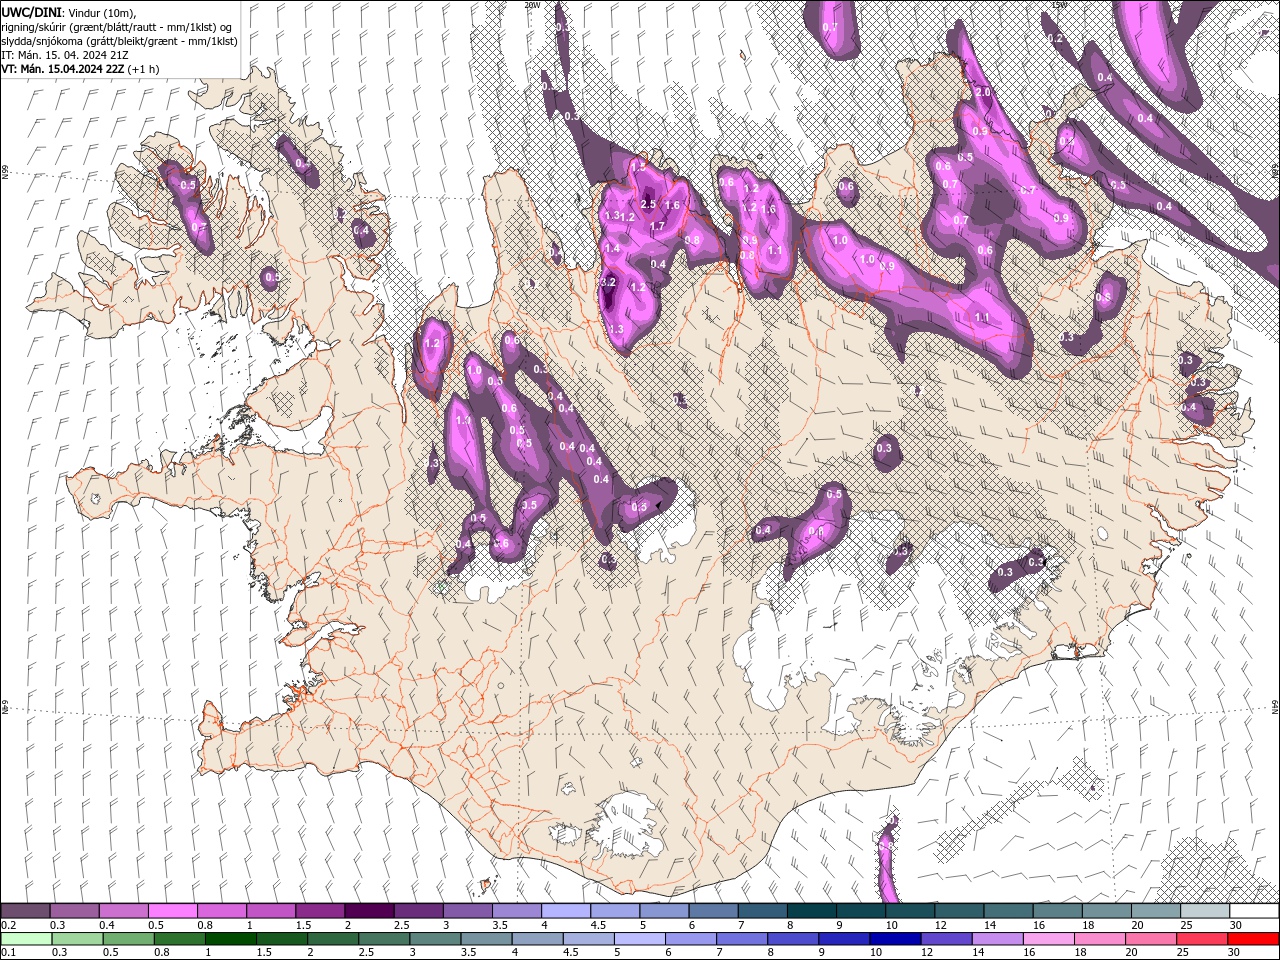Click the valid time 'VT: Mán. 15.04.2024 22Z' line
Screen dimensions: 1280x960
(x=62, y=69)
